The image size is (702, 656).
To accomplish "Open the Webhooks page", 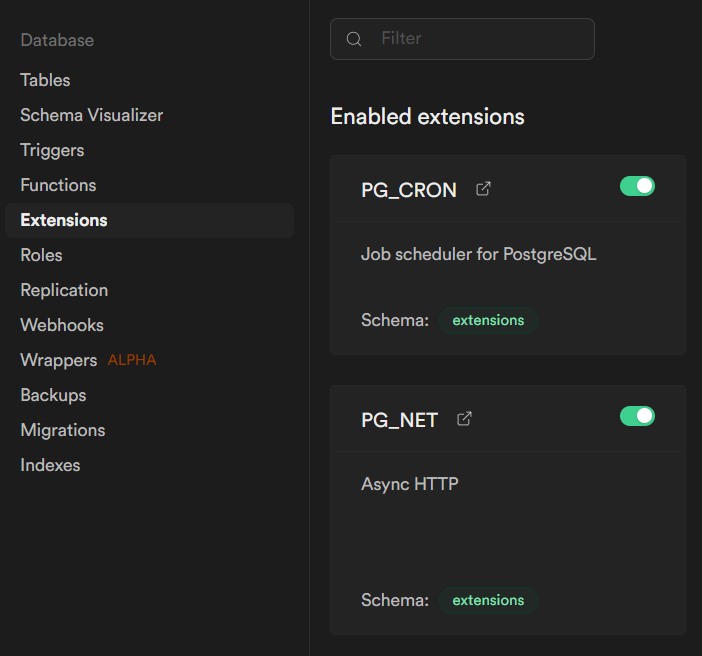I will click(62, 325).
